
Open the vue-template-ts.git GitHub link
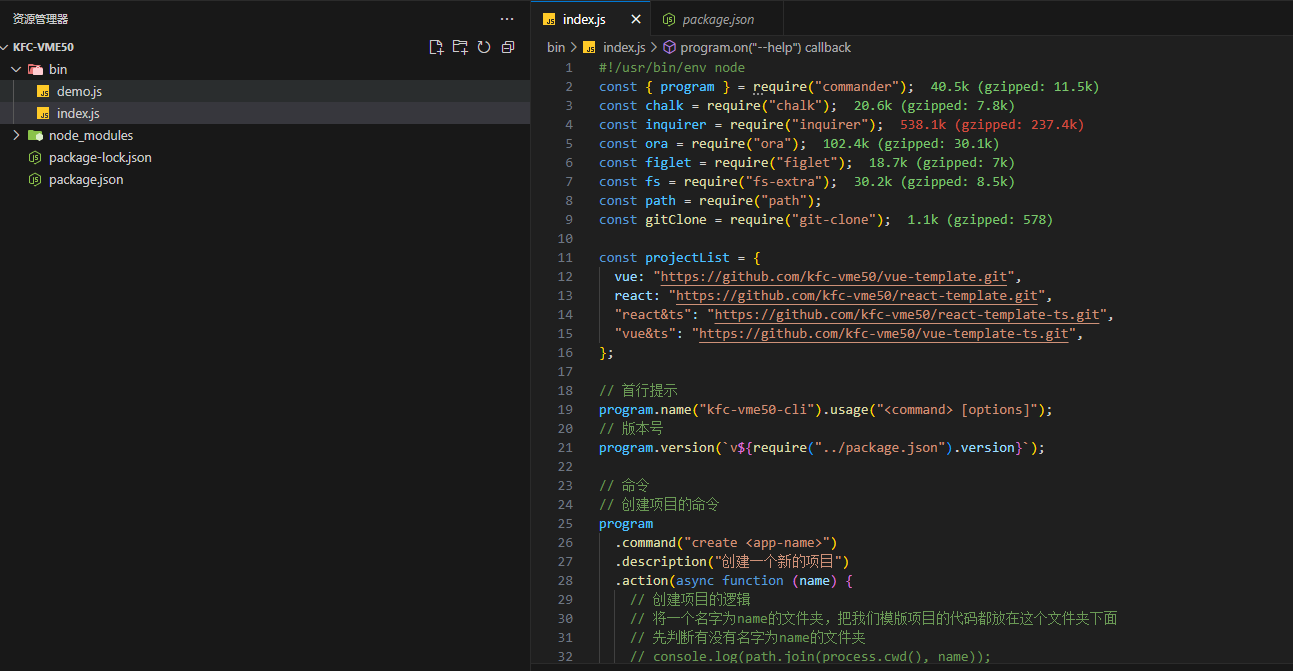(x=884, y=333)
